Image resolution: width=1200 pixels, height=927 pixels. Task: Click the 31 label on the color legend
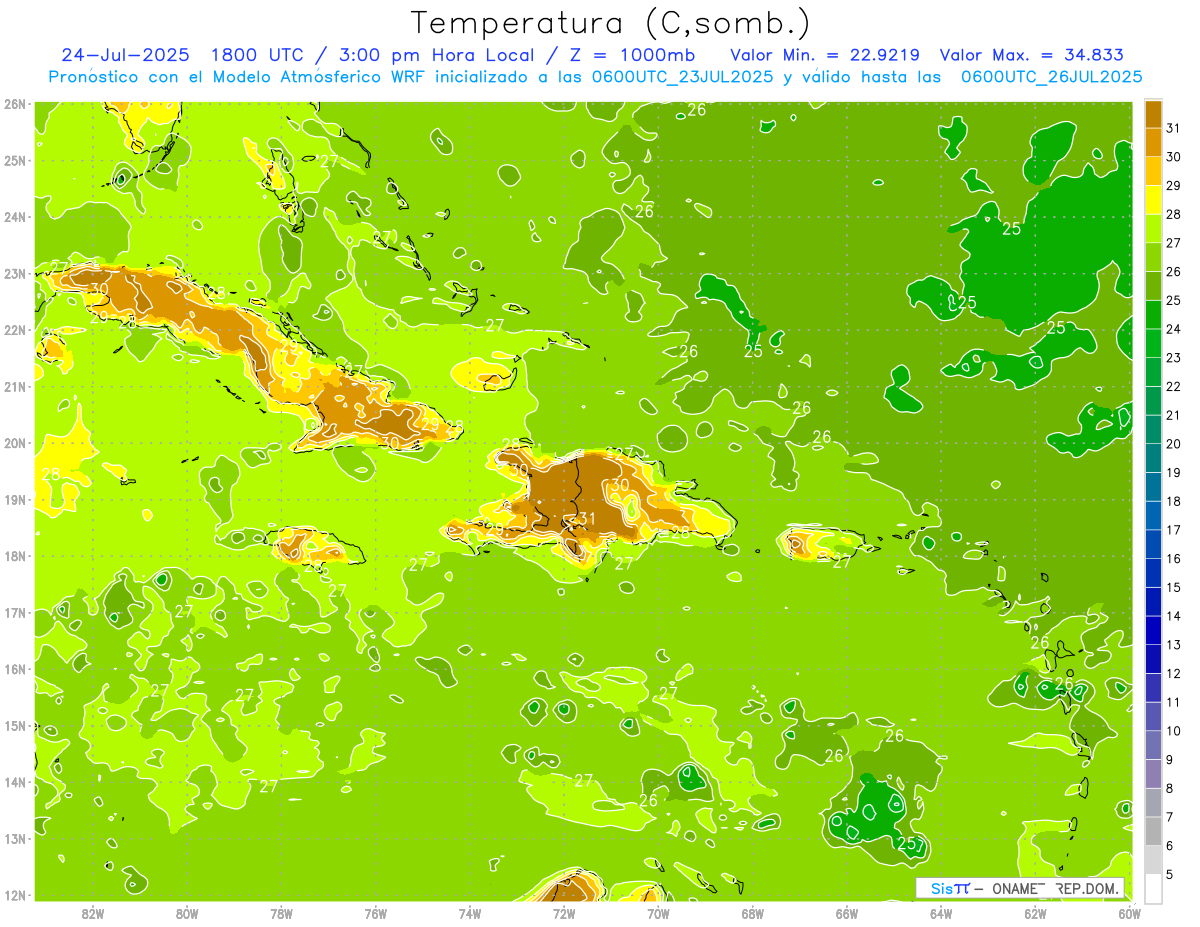[1174, 128]
